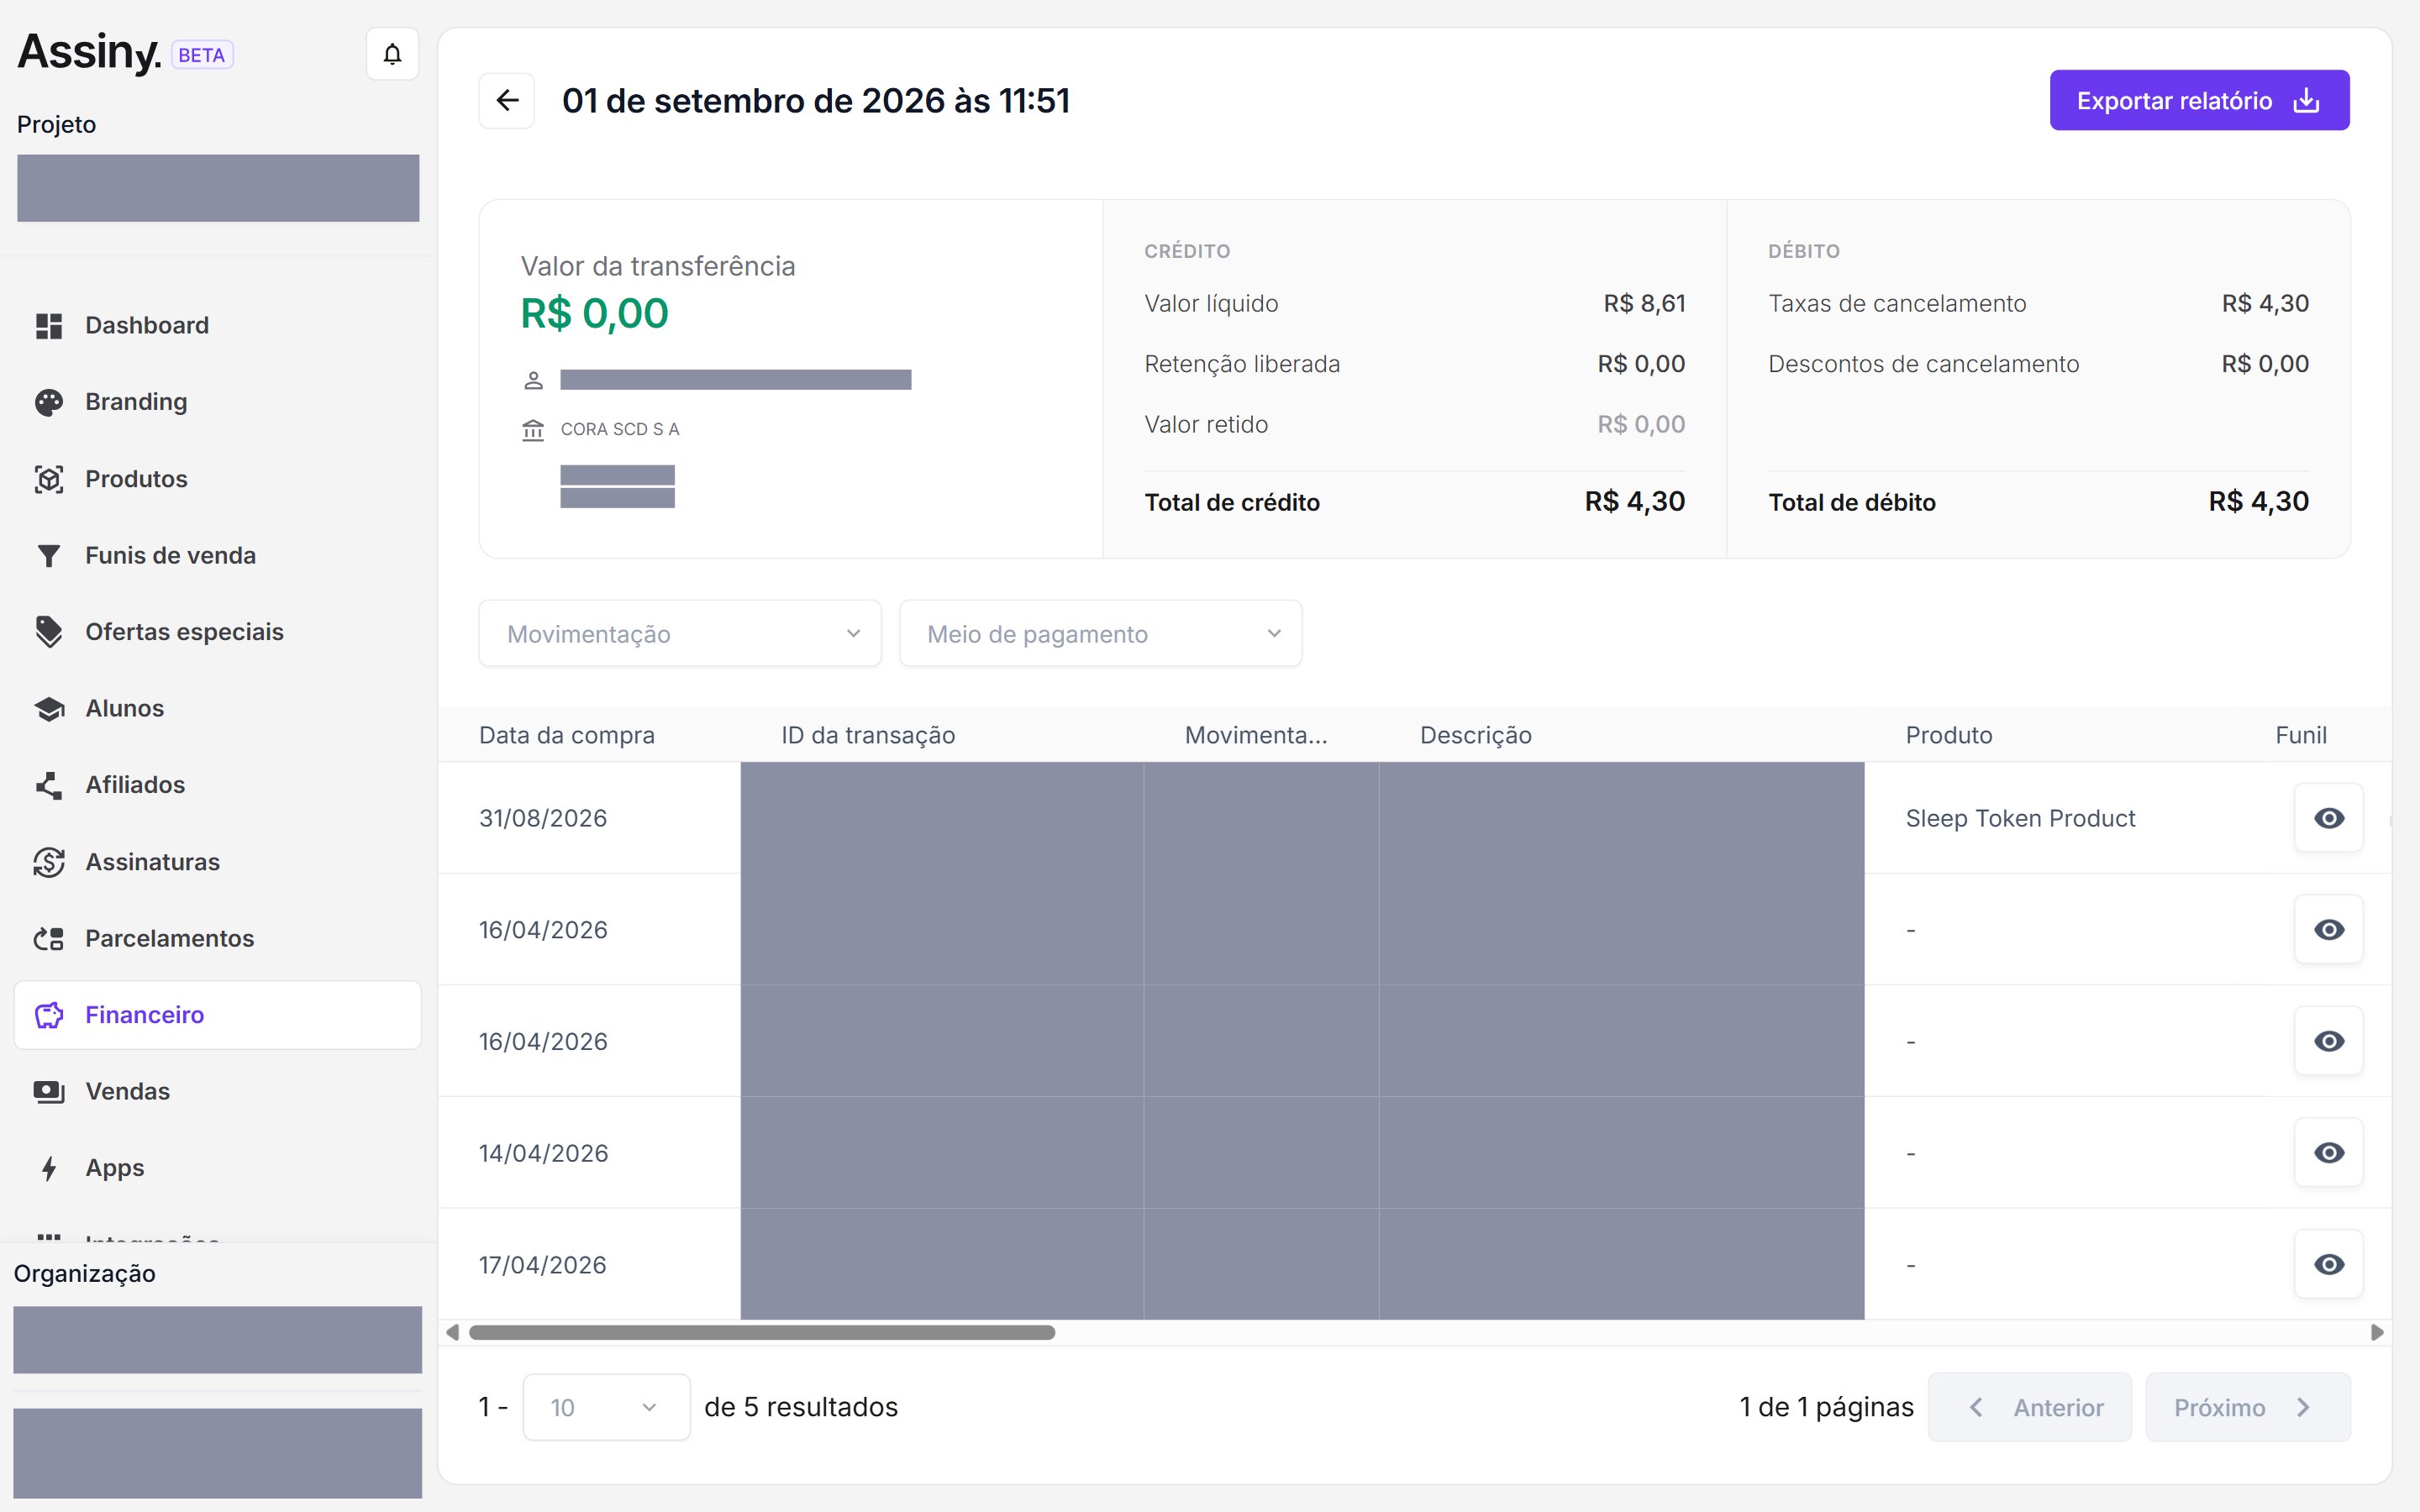Click the notification bell icon

[x=392, y=54]
